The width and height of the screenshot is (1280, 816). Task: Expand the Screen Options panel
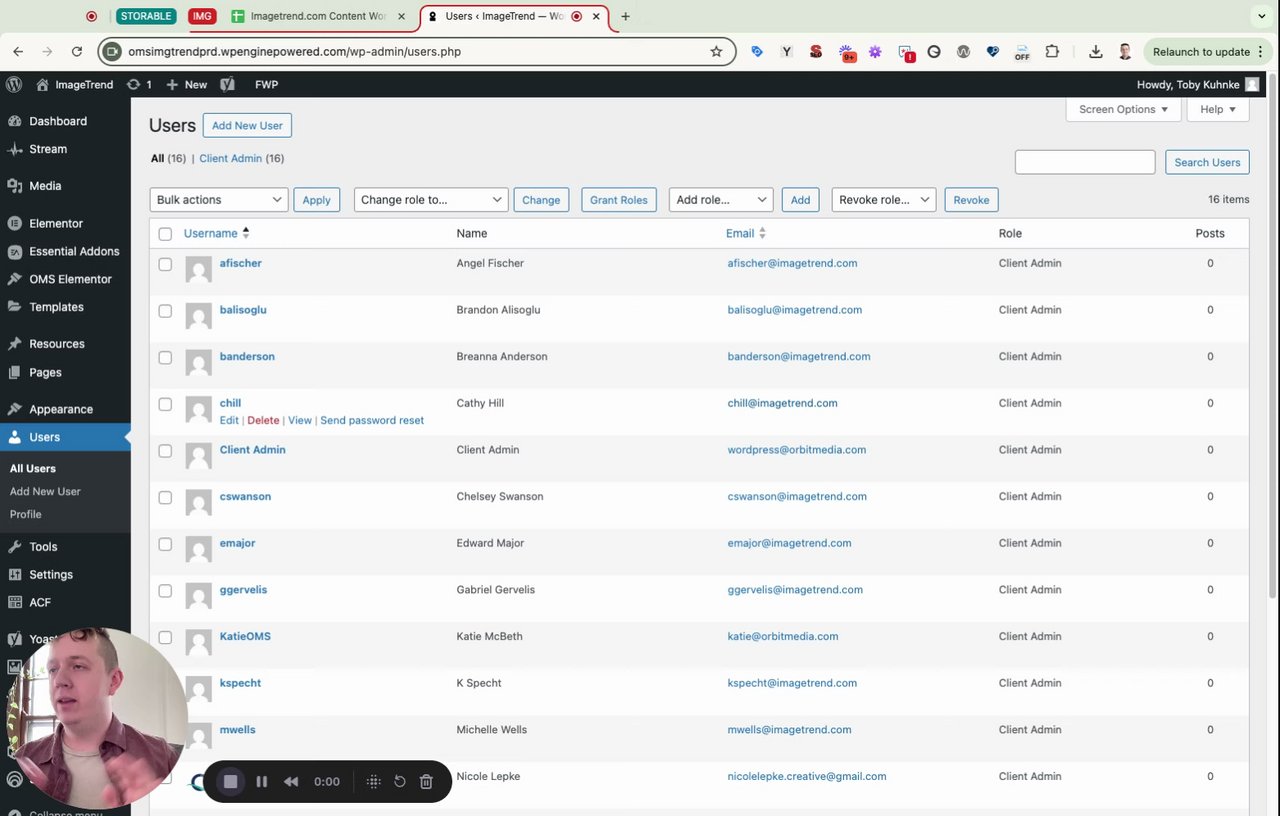point(1123,109)
